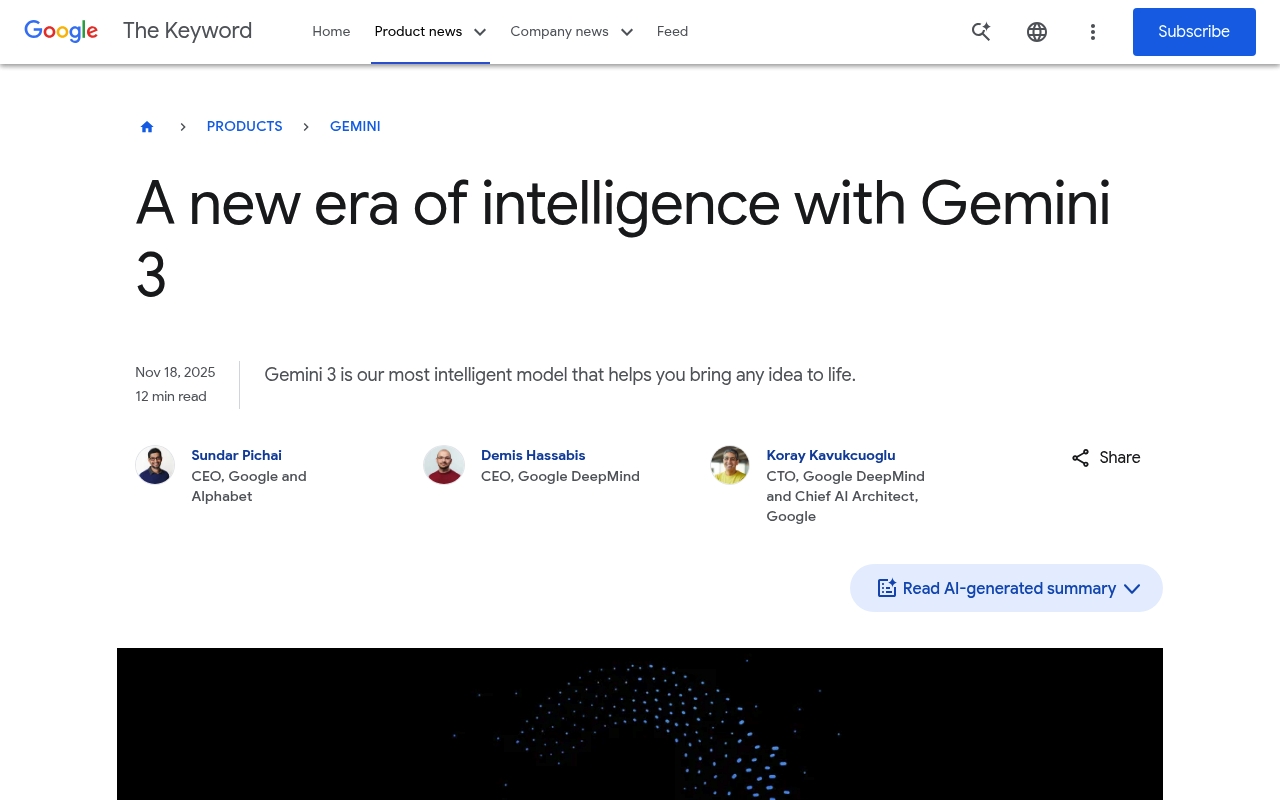This screenshot has width=1280, height=800.
Task: Go to the Home nav item
Action: [x=331, y=32]
